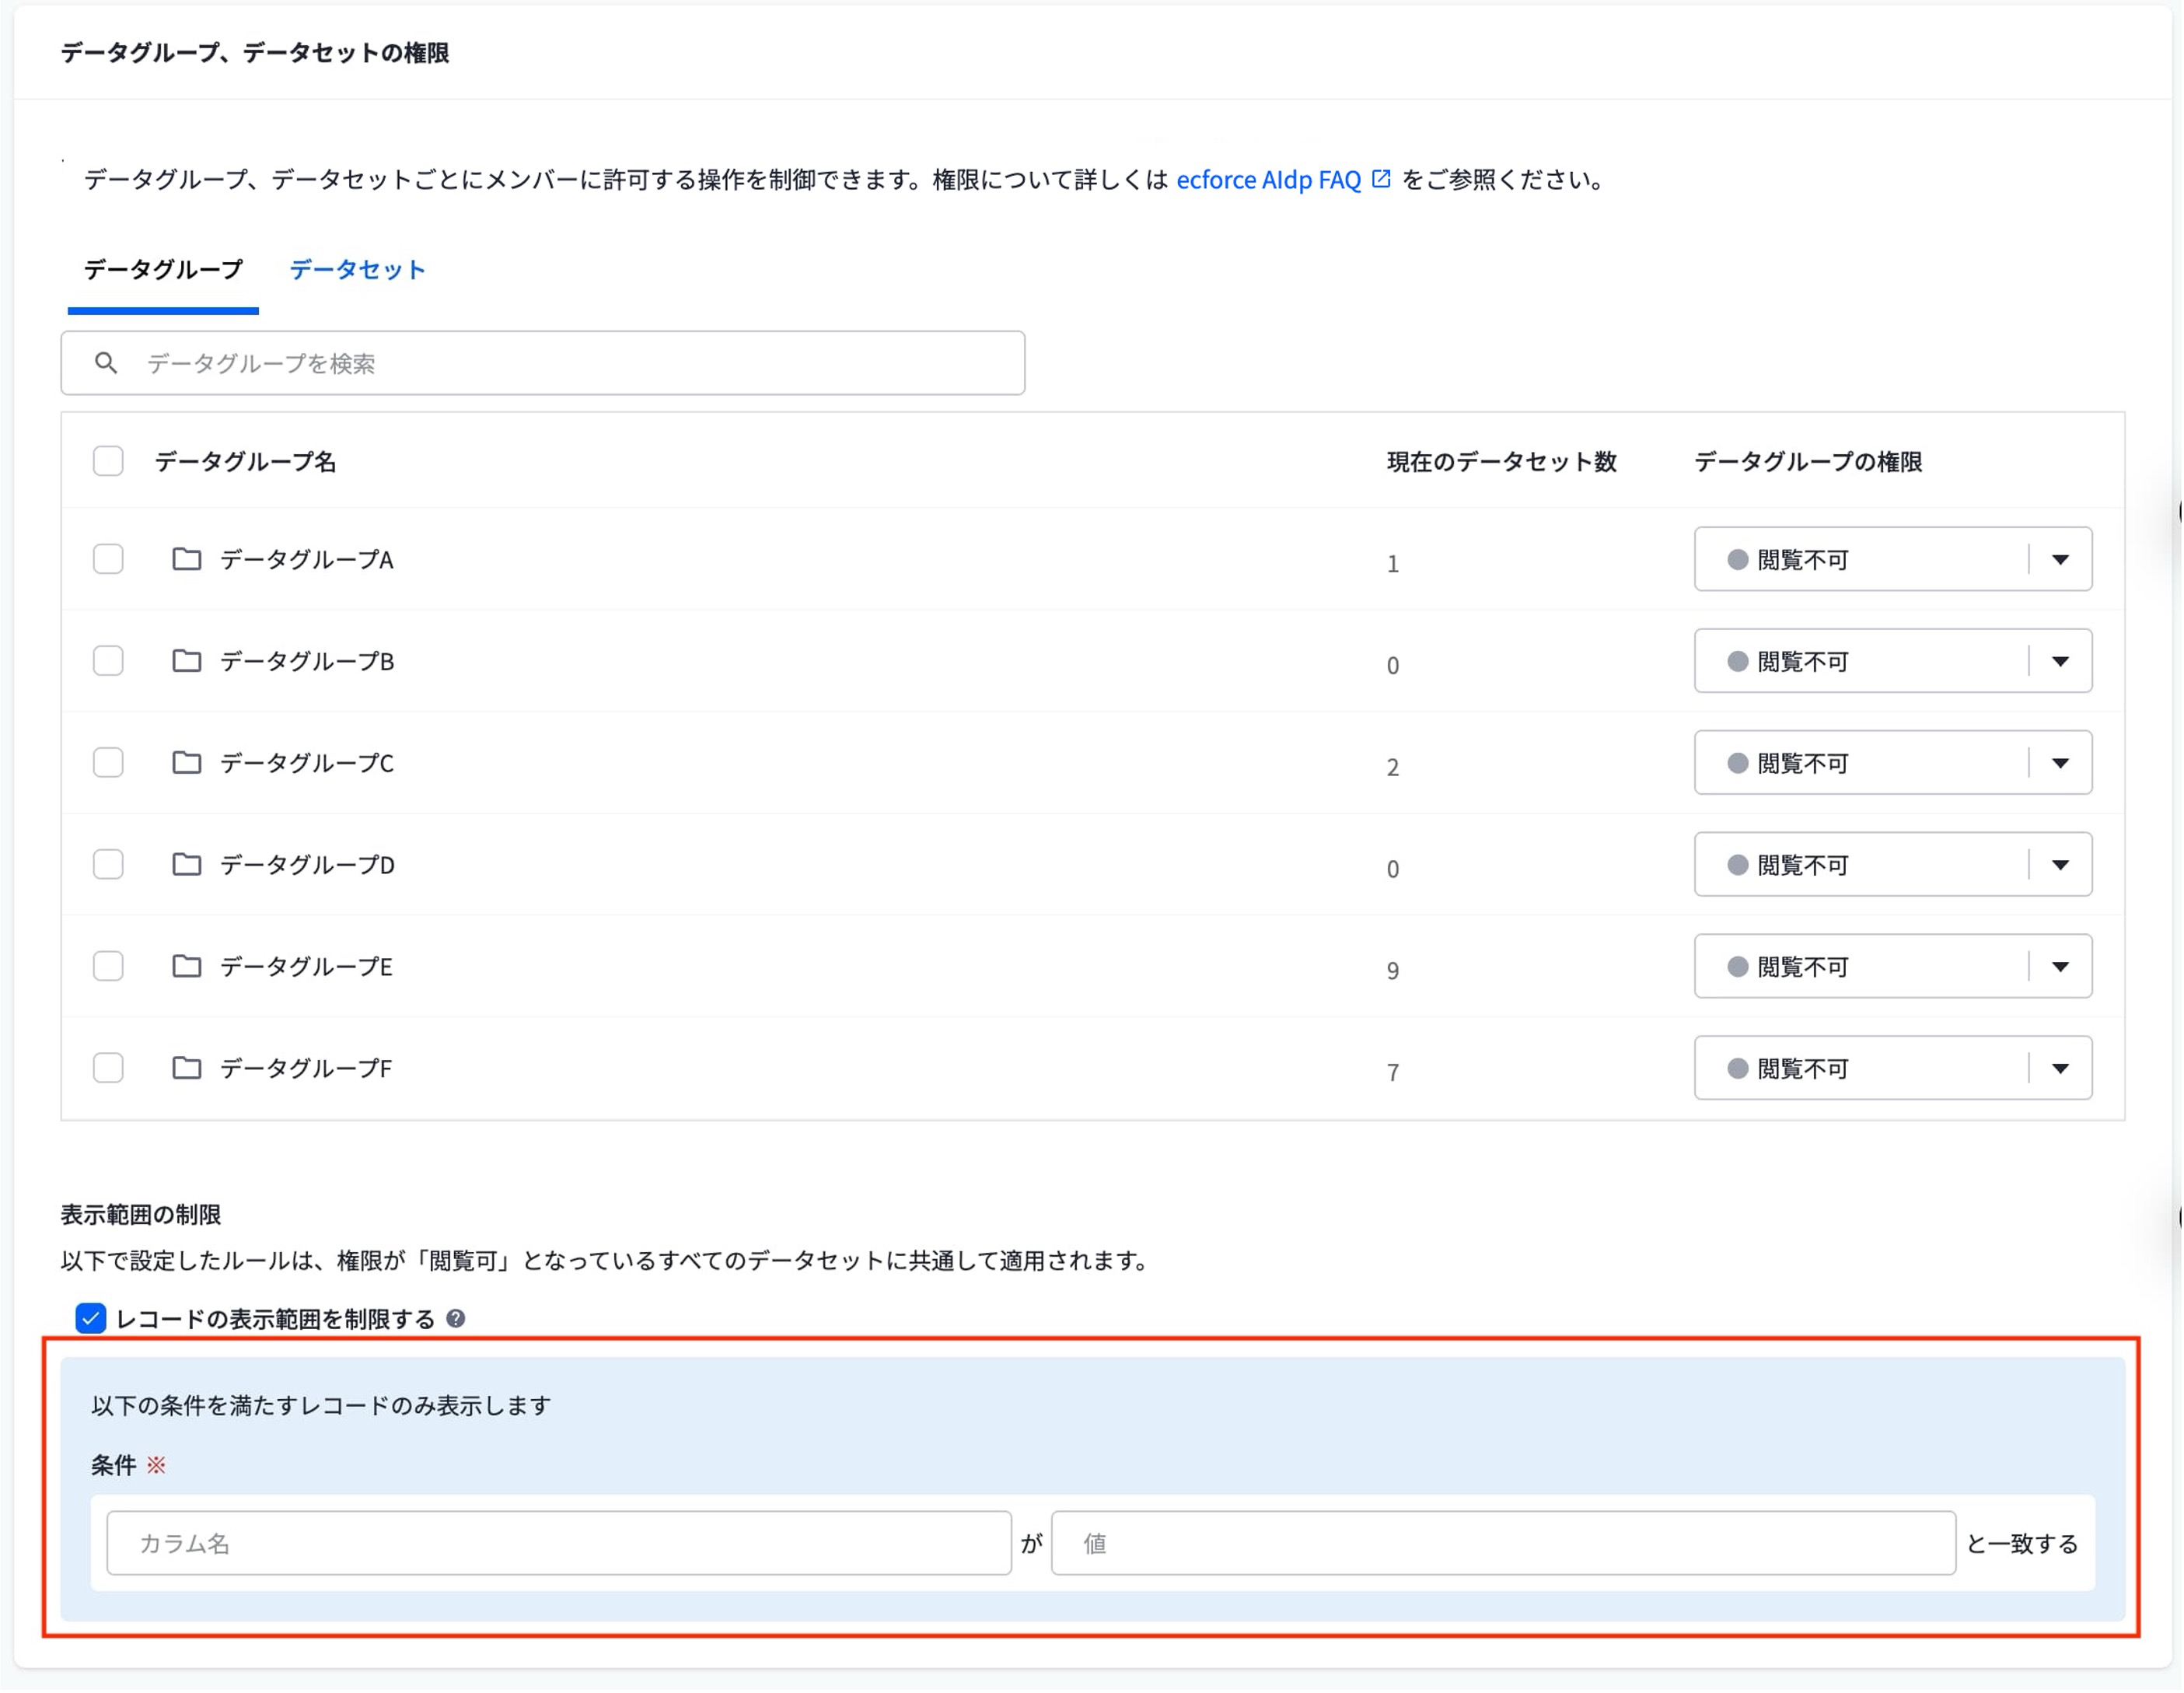Click the データグループ名 column header

(245, 461)
